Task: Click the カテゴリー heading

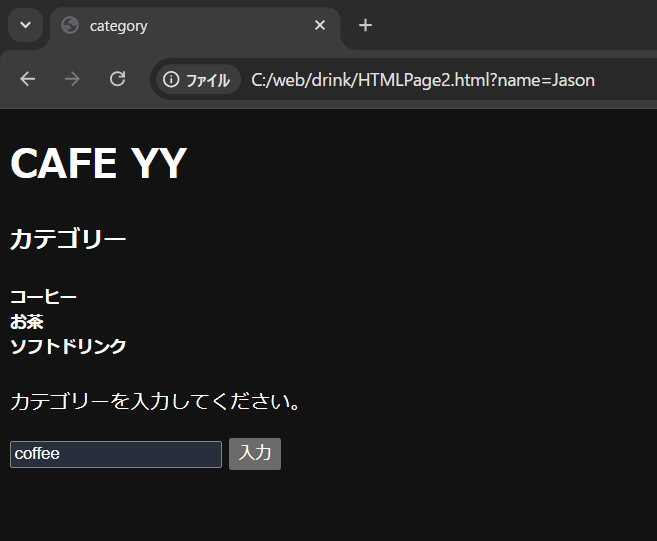Action: coord(68,239)
